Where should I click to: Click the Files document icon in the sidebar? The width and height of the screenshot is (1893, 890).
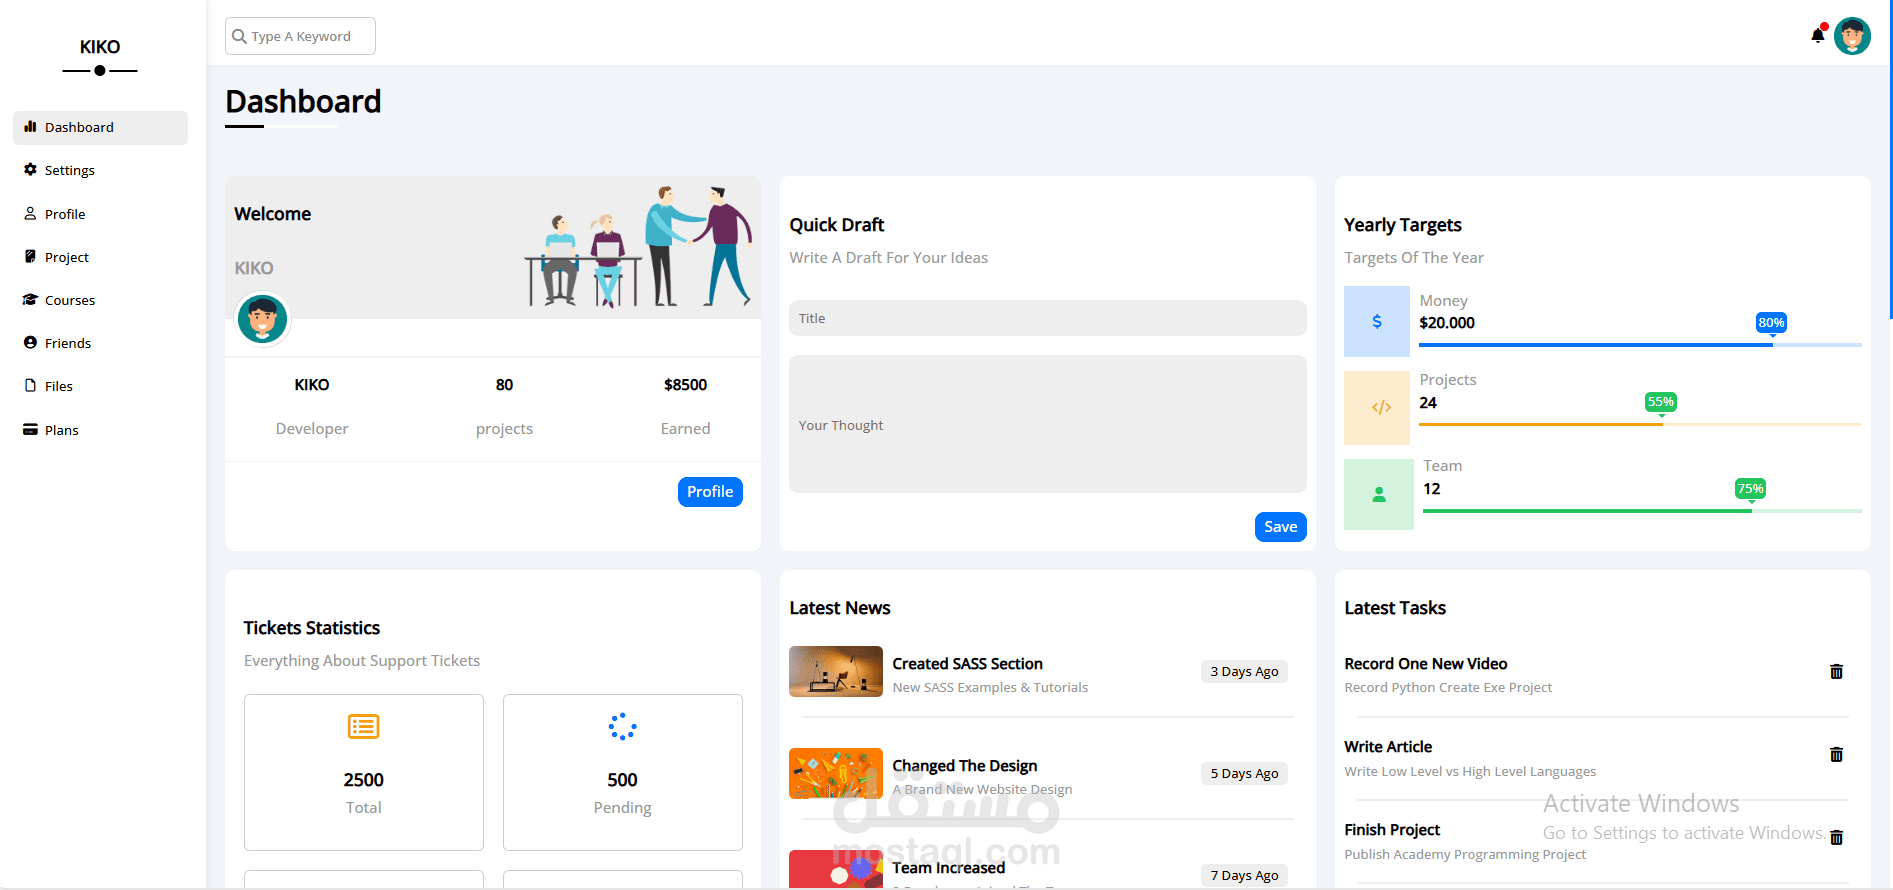(x=30, y=385)
